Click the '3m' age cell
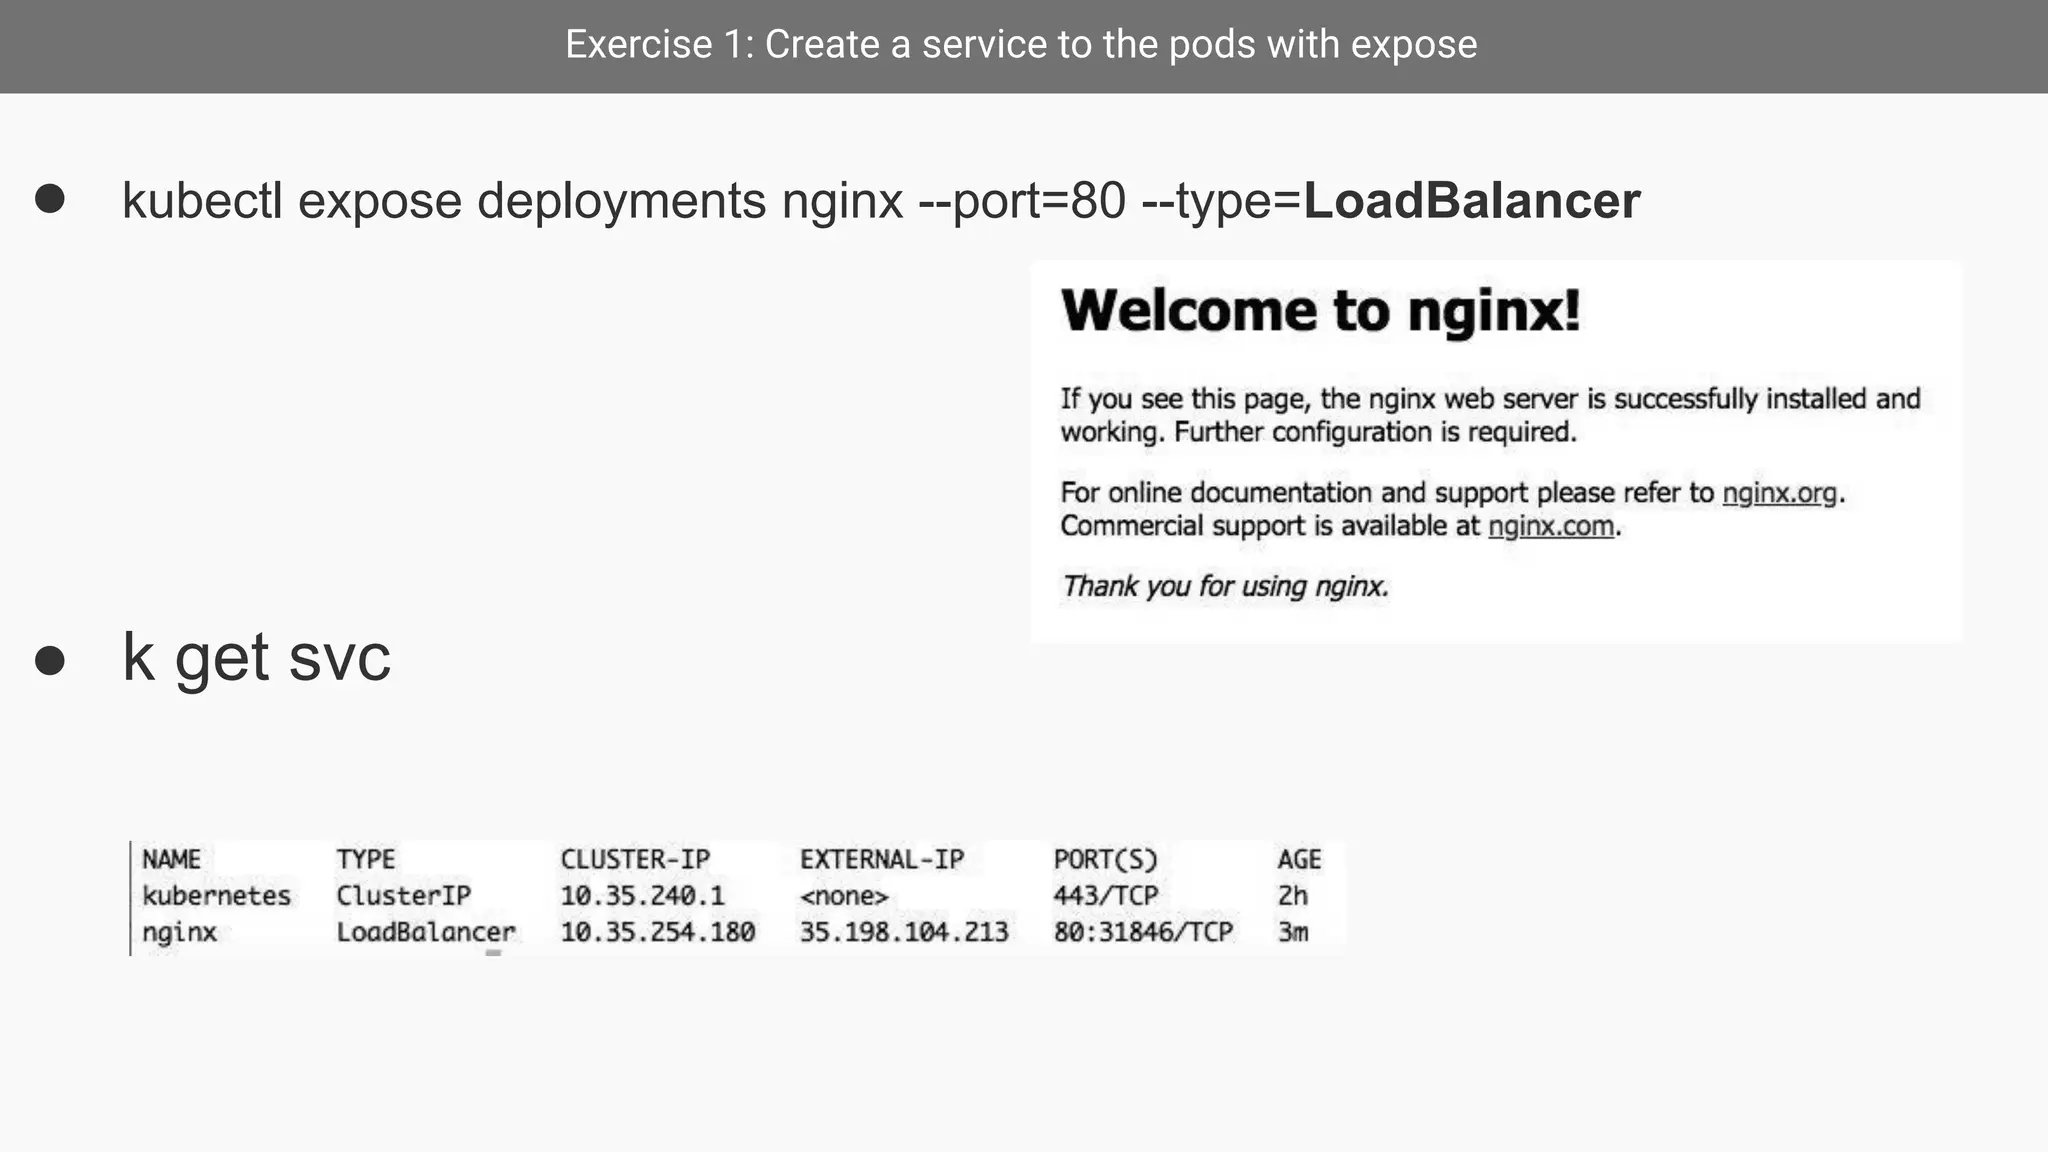 (1292, 932)
